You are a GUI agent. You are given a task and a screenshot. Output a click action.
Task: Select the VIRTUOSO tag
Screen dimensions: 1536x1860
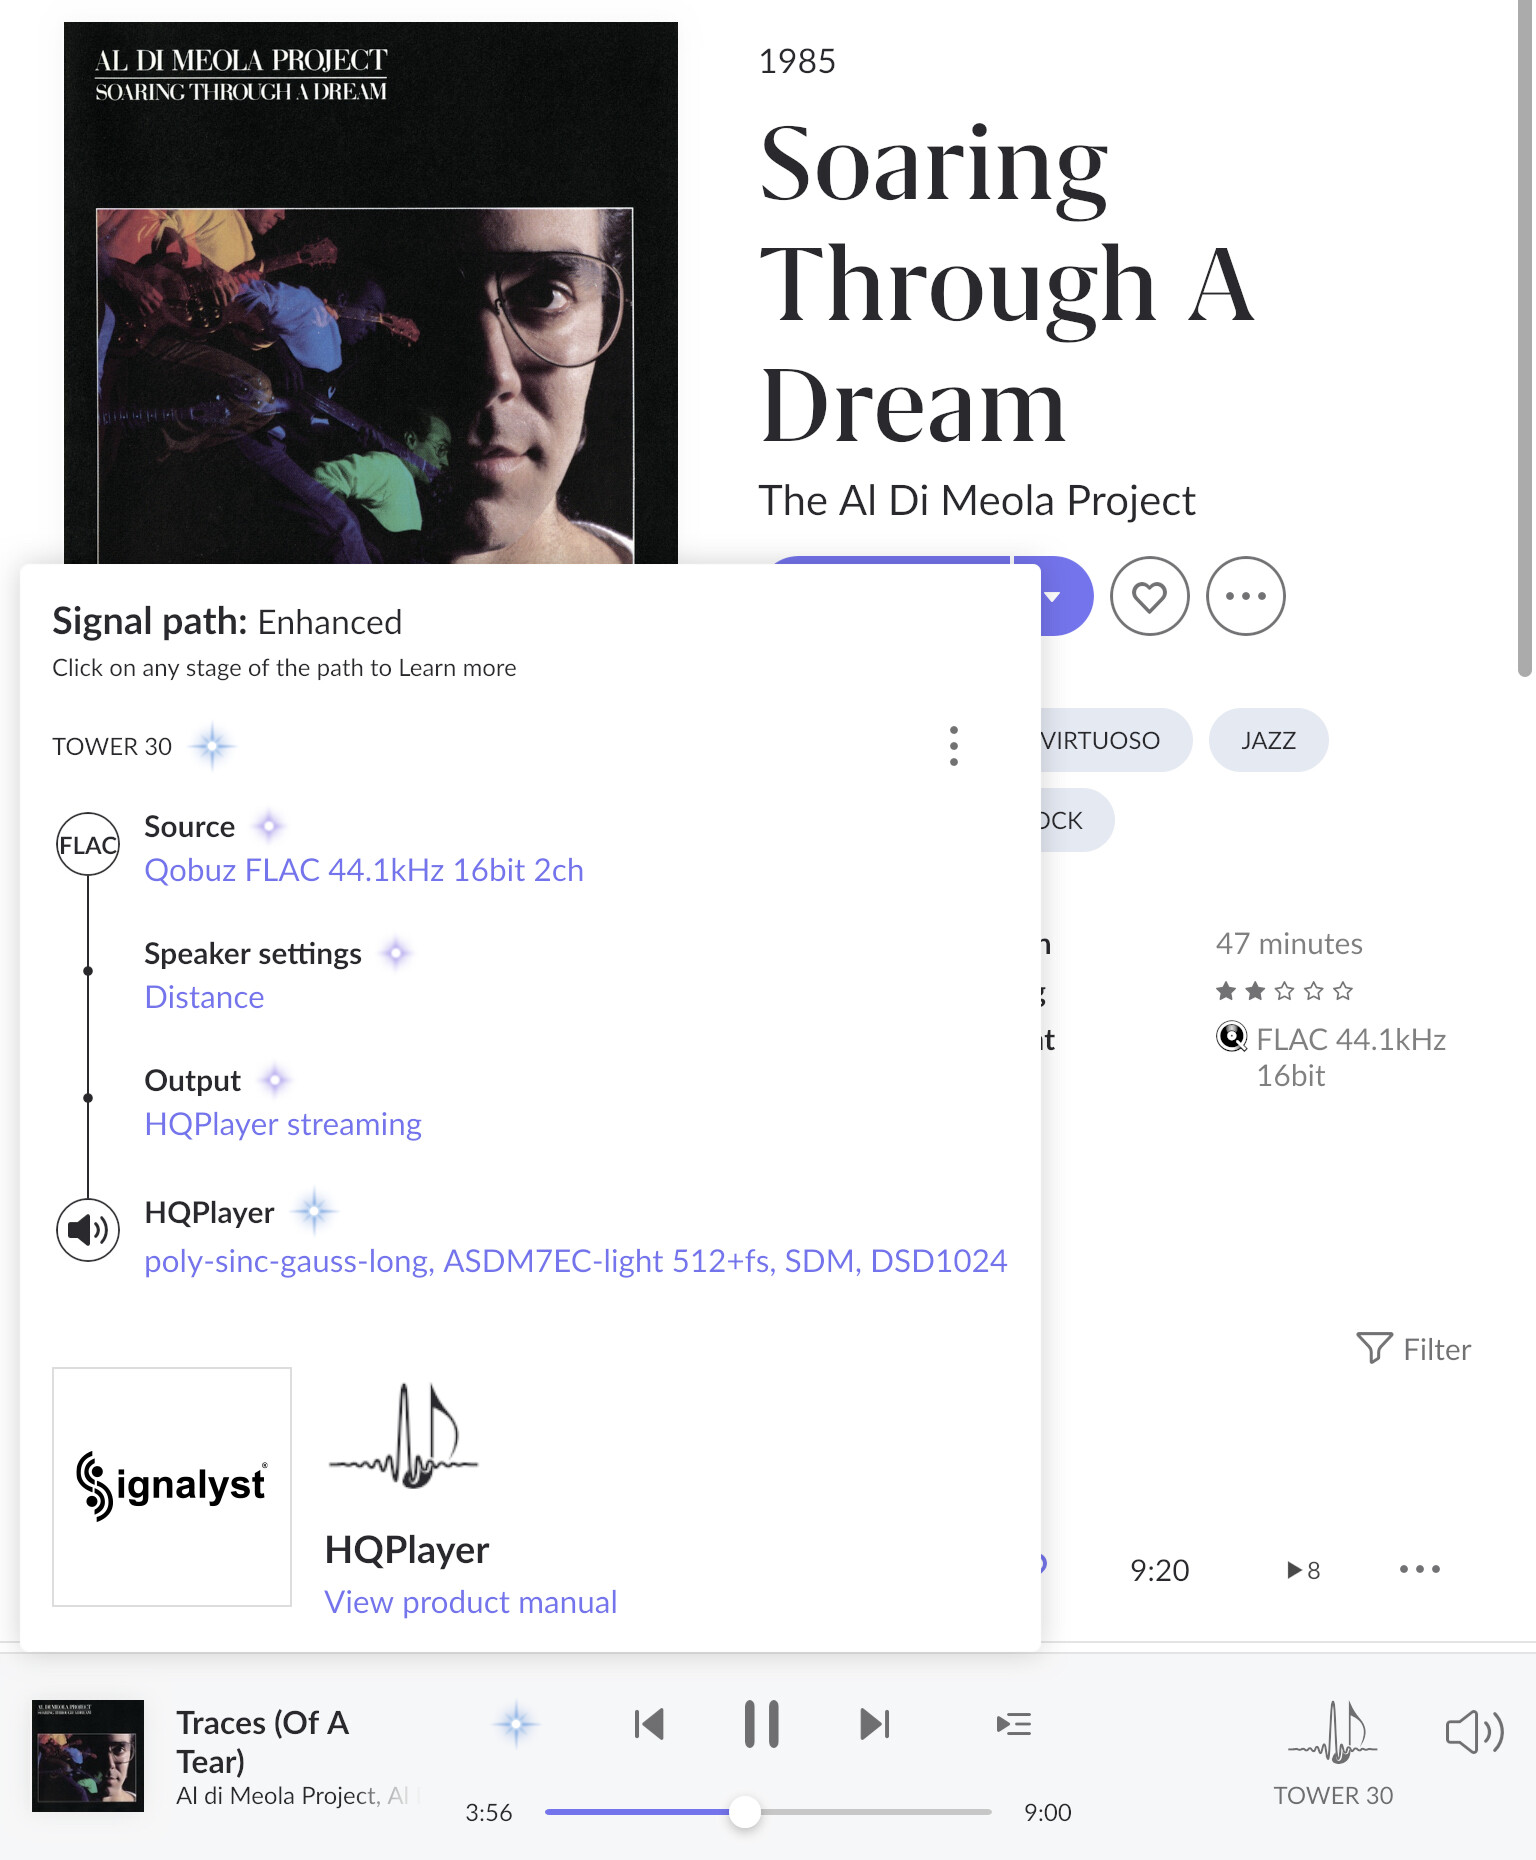point(1100,741)
